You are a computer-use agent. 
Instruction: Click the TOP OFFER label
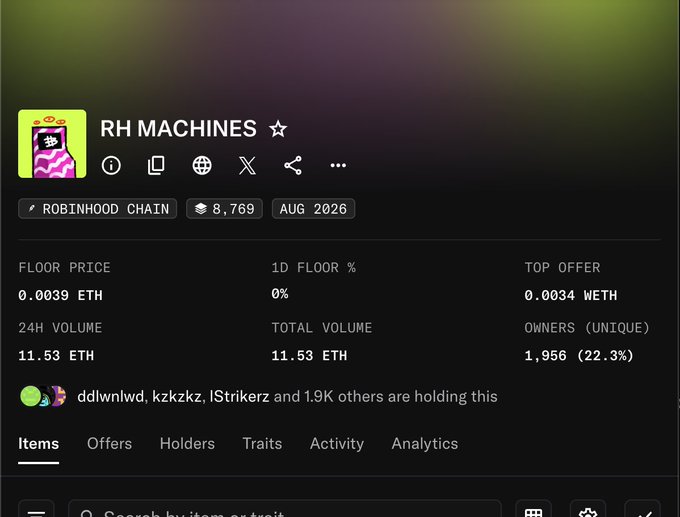point(562,268)
